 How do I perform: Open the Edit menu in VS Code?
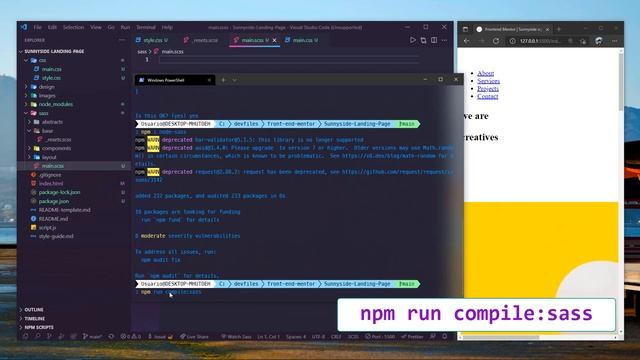[52, 27]
